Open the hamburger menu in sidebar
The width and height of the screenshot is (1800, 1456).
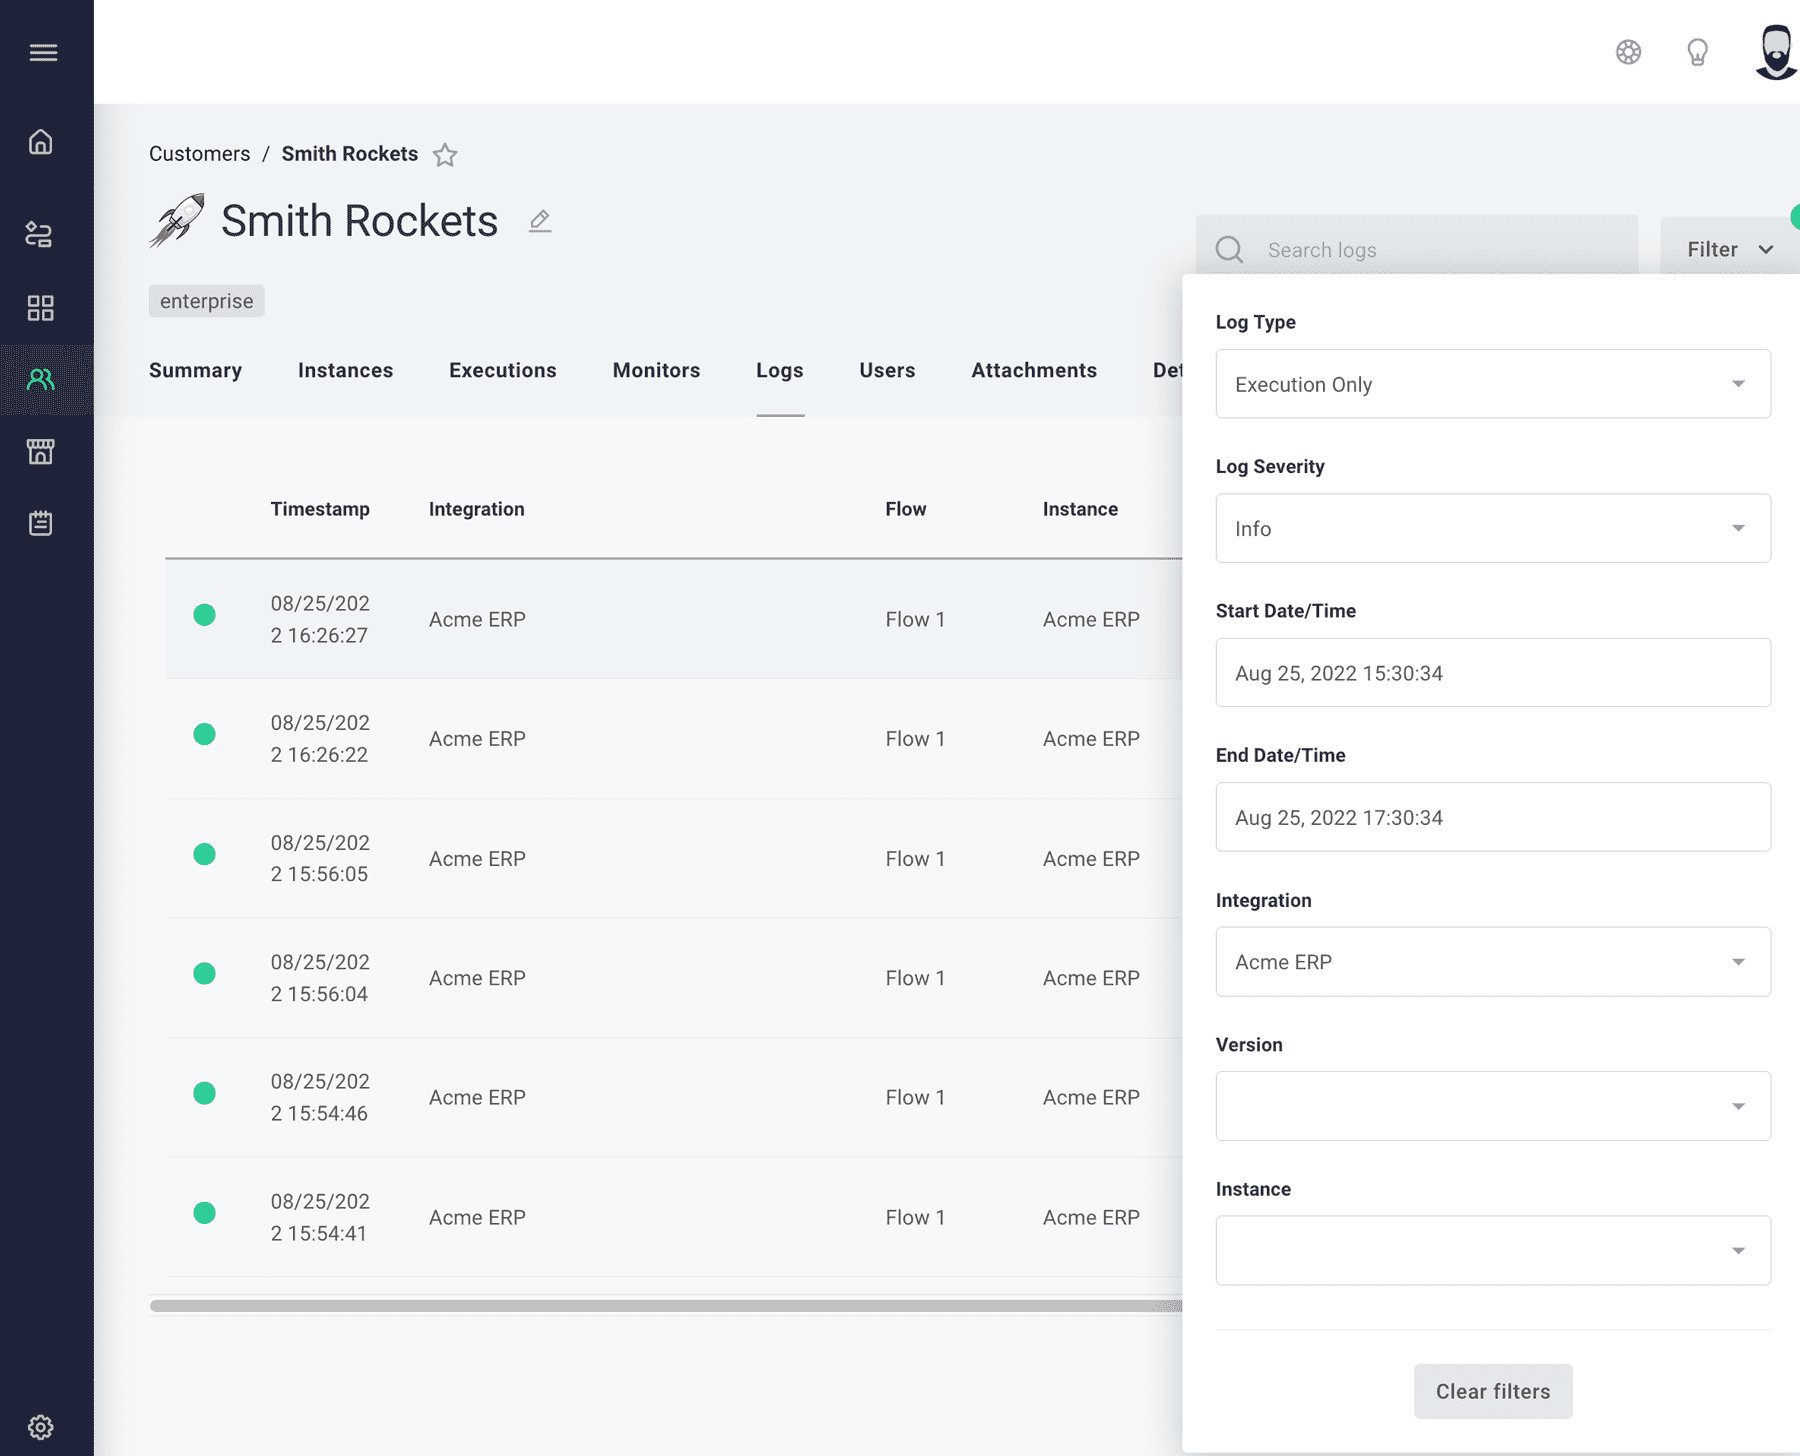(43, 53)
